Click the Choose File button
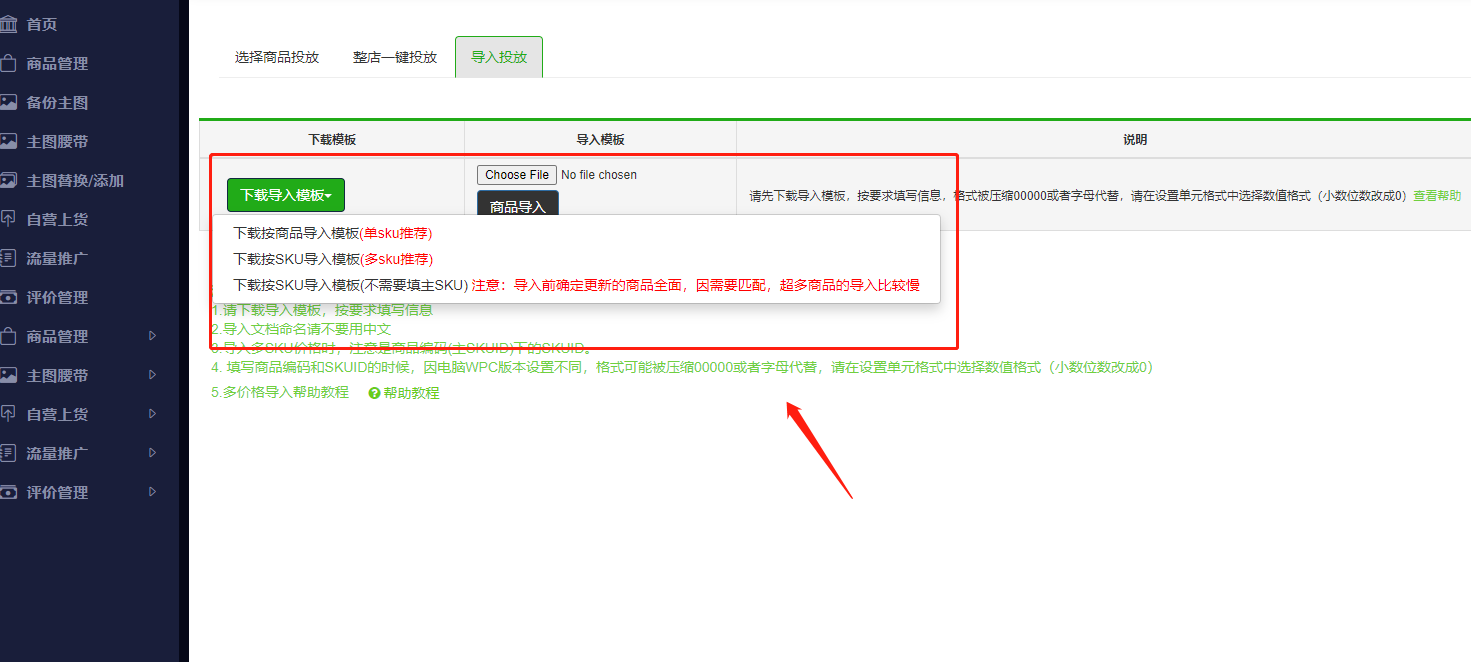This screenshot has width=1471, height=662. pyautogui.click(x=516, y=175)
